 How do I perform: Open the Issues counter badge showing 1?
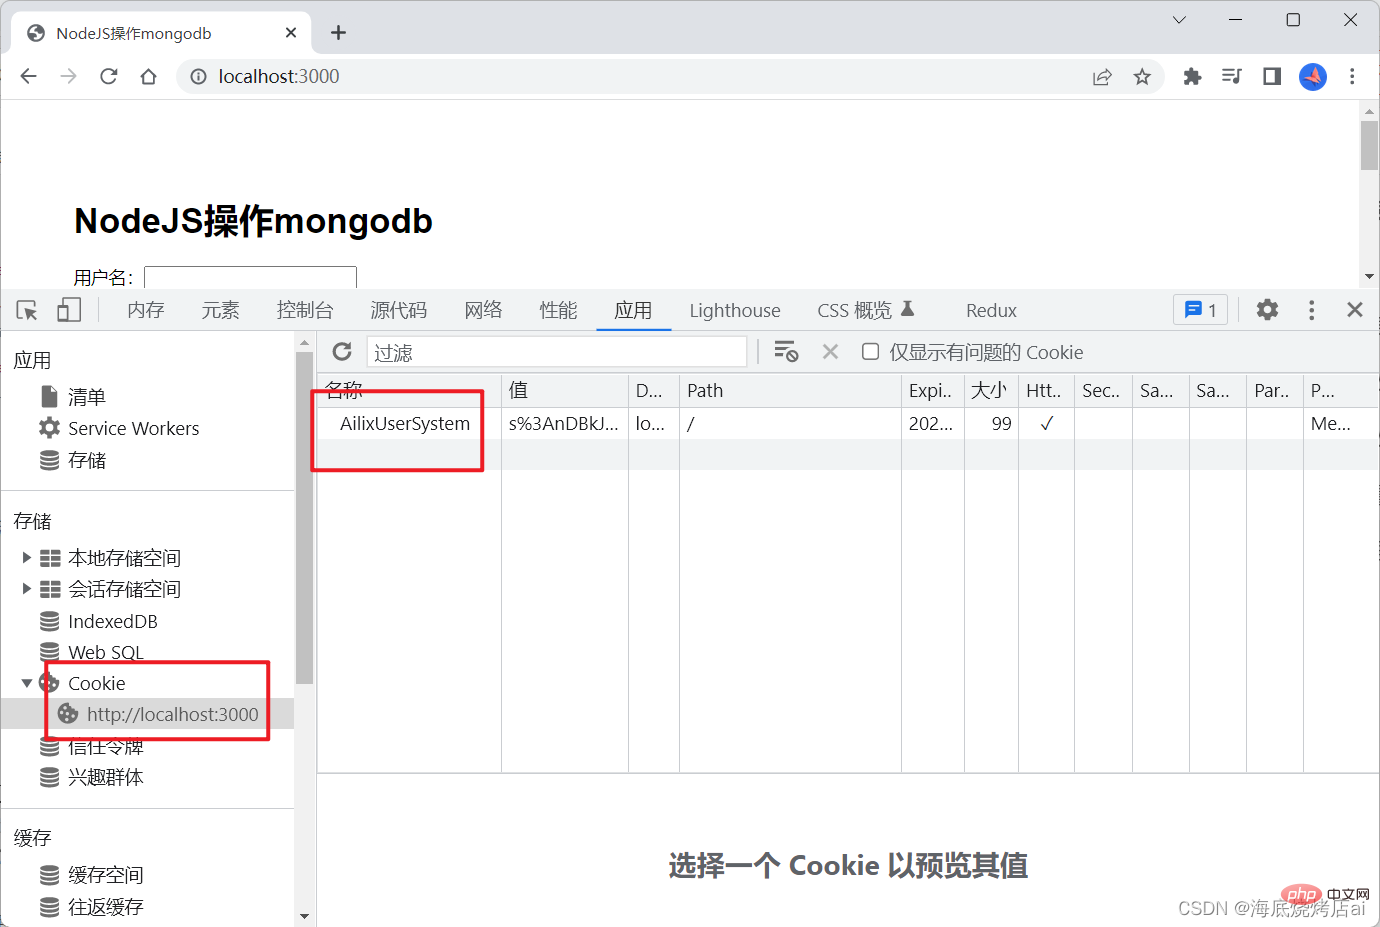coord(1199,310)
